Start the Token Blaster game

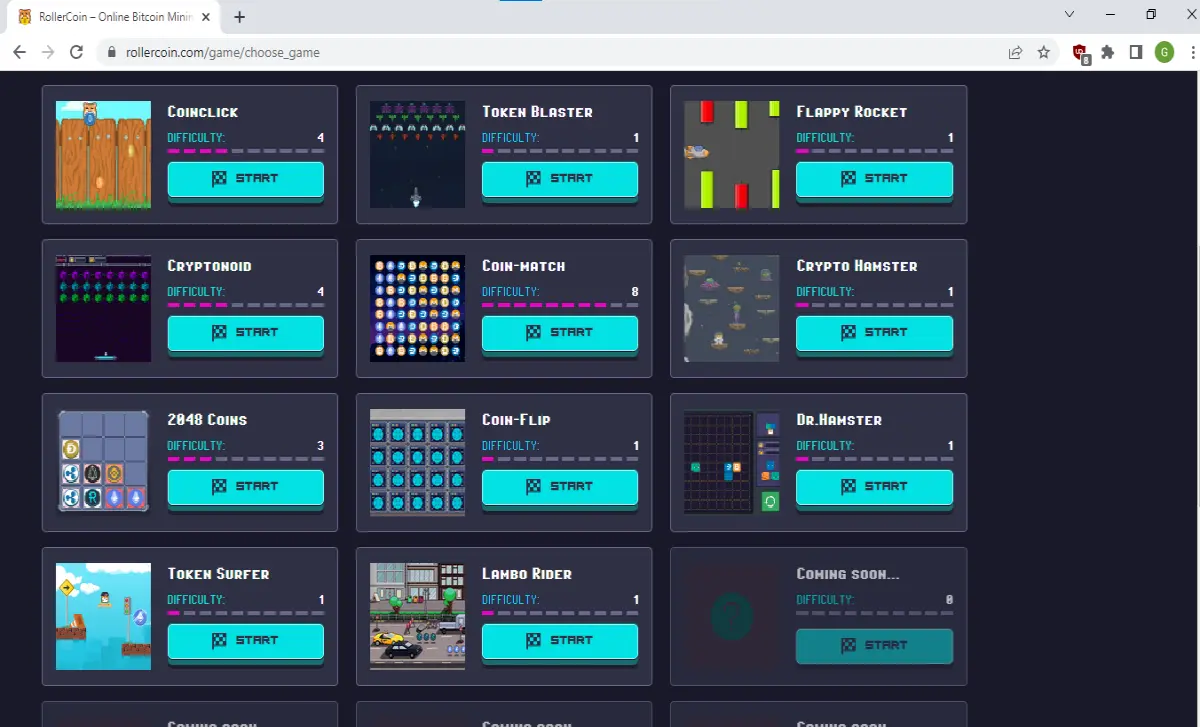560,179
